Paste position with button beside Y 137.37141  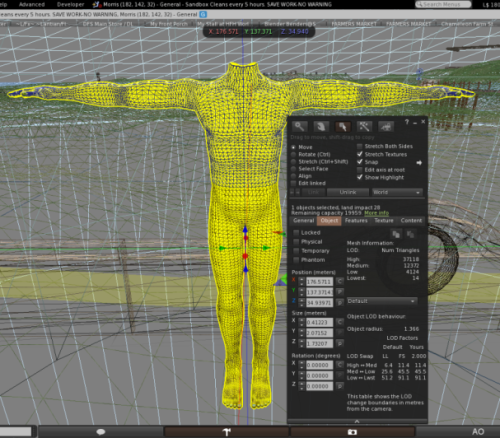(339, 292)
